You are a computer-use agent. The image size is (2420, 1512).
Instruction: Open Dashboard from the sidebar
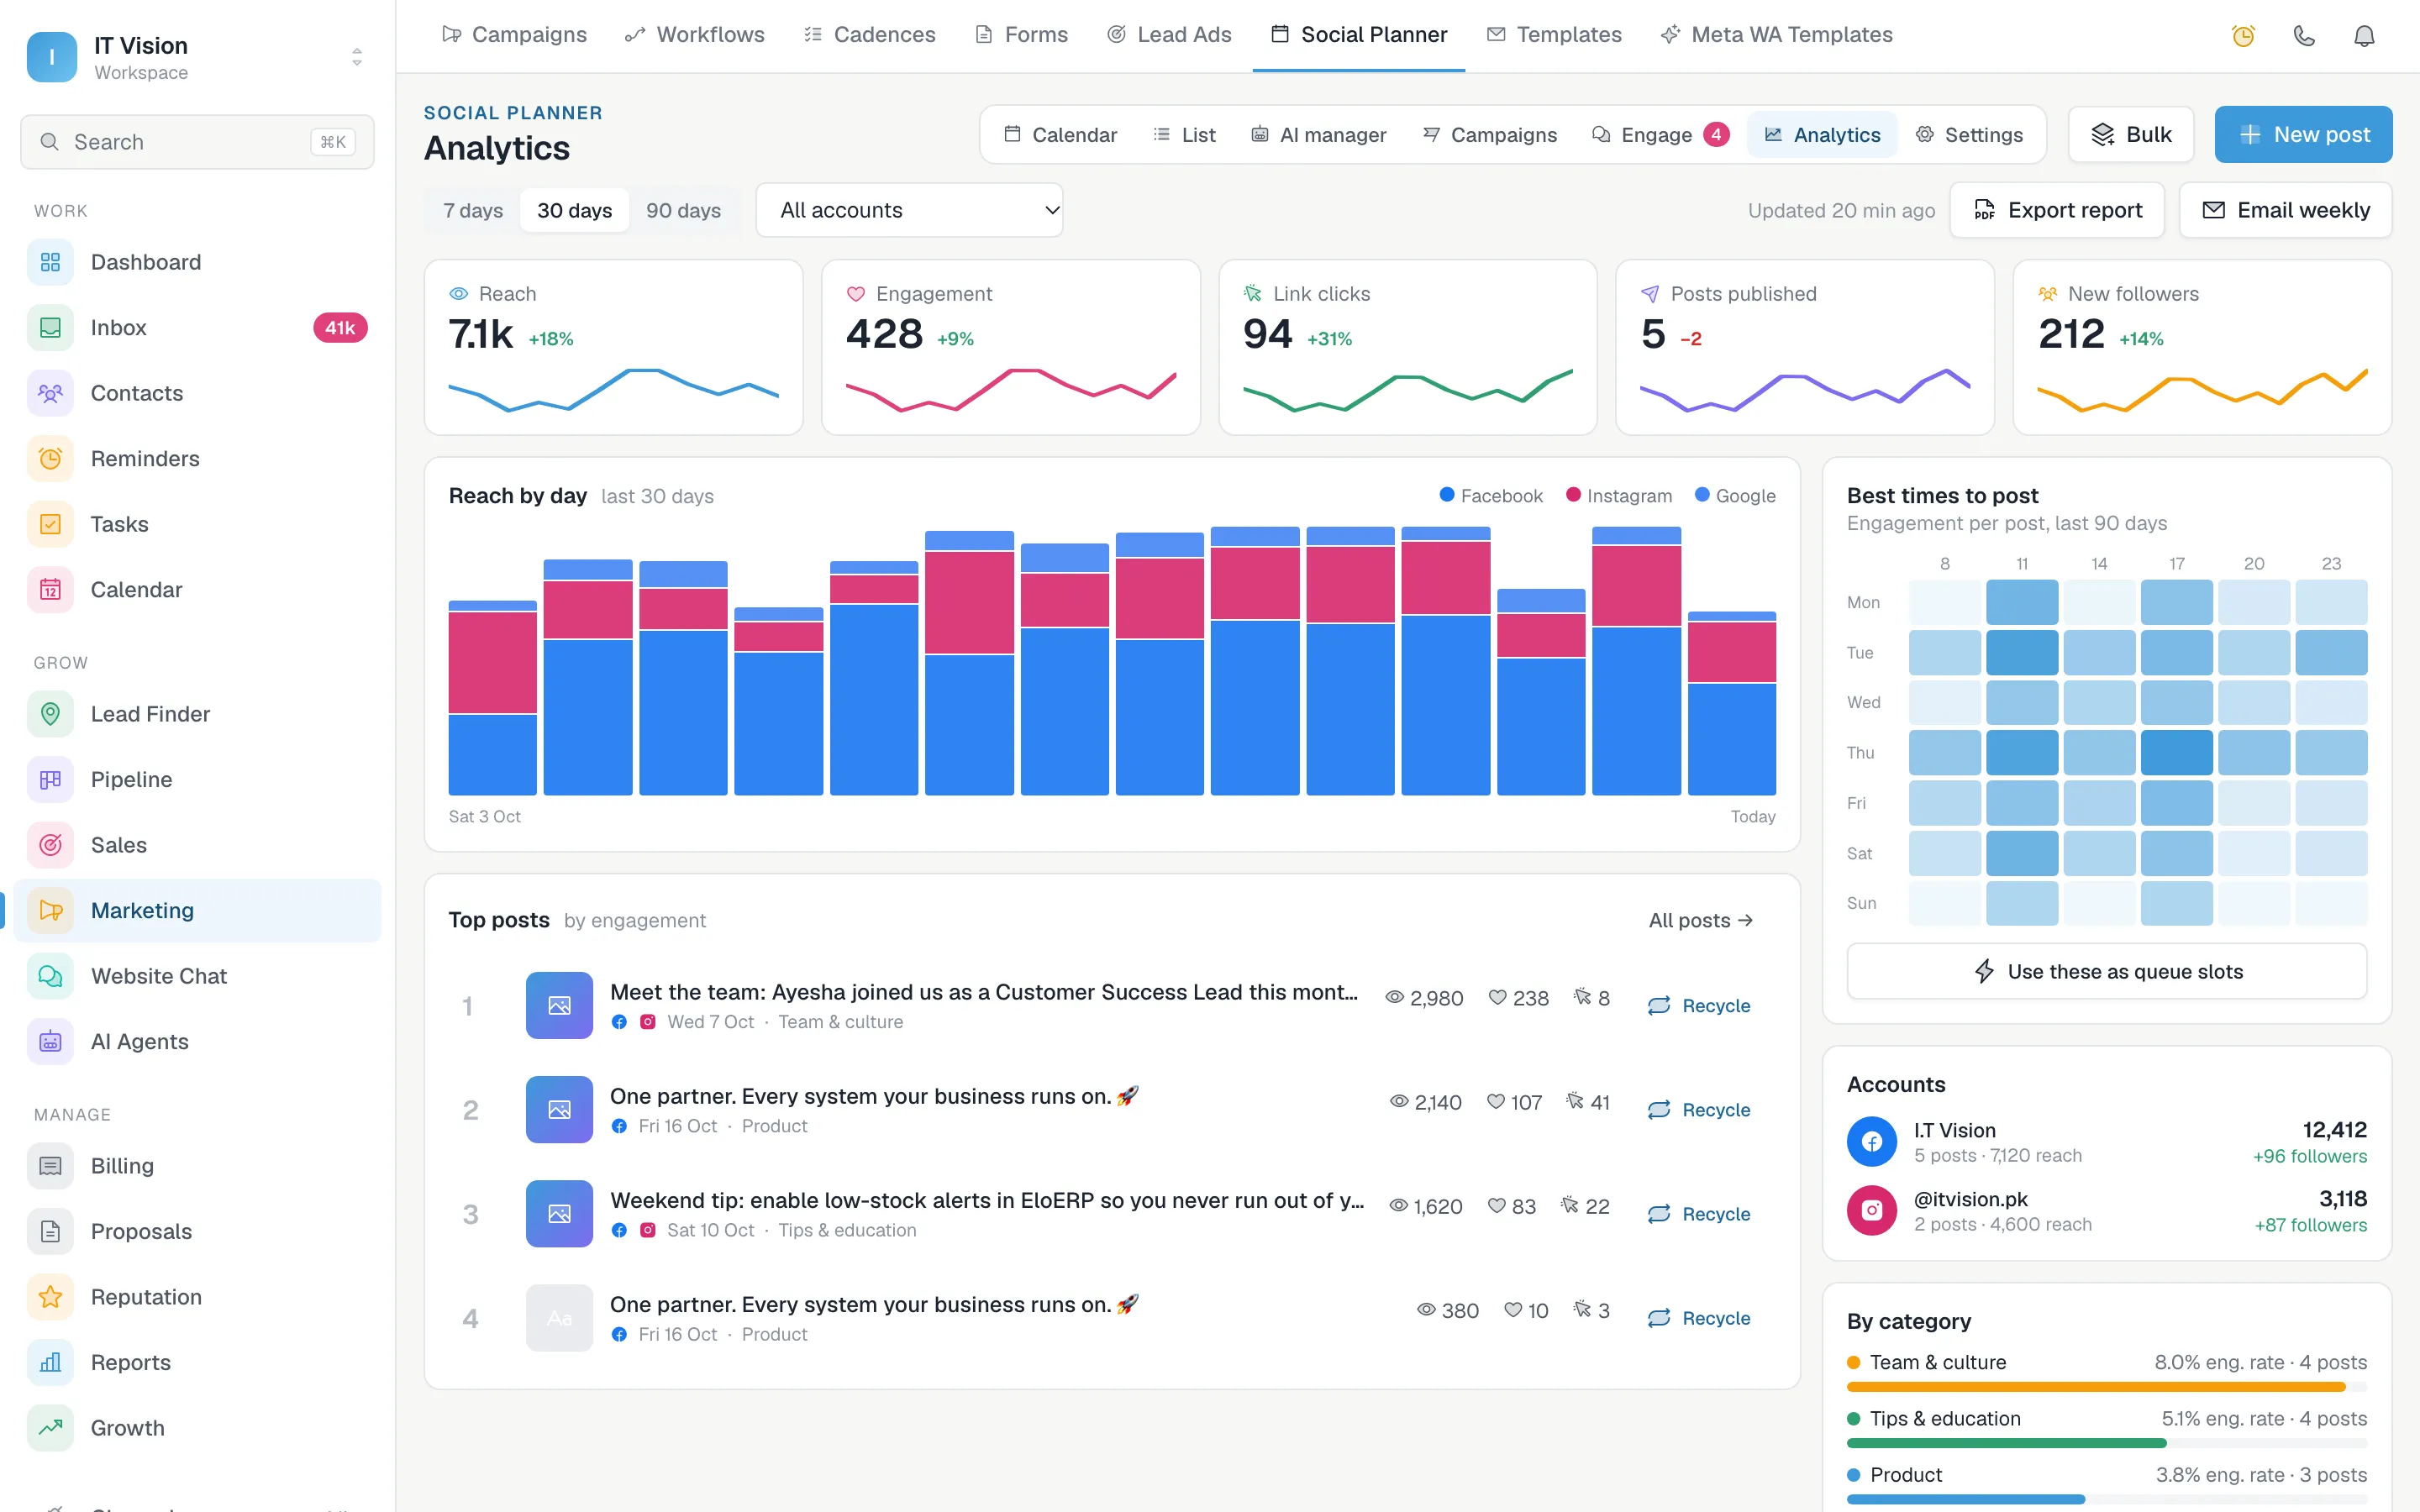197,262
